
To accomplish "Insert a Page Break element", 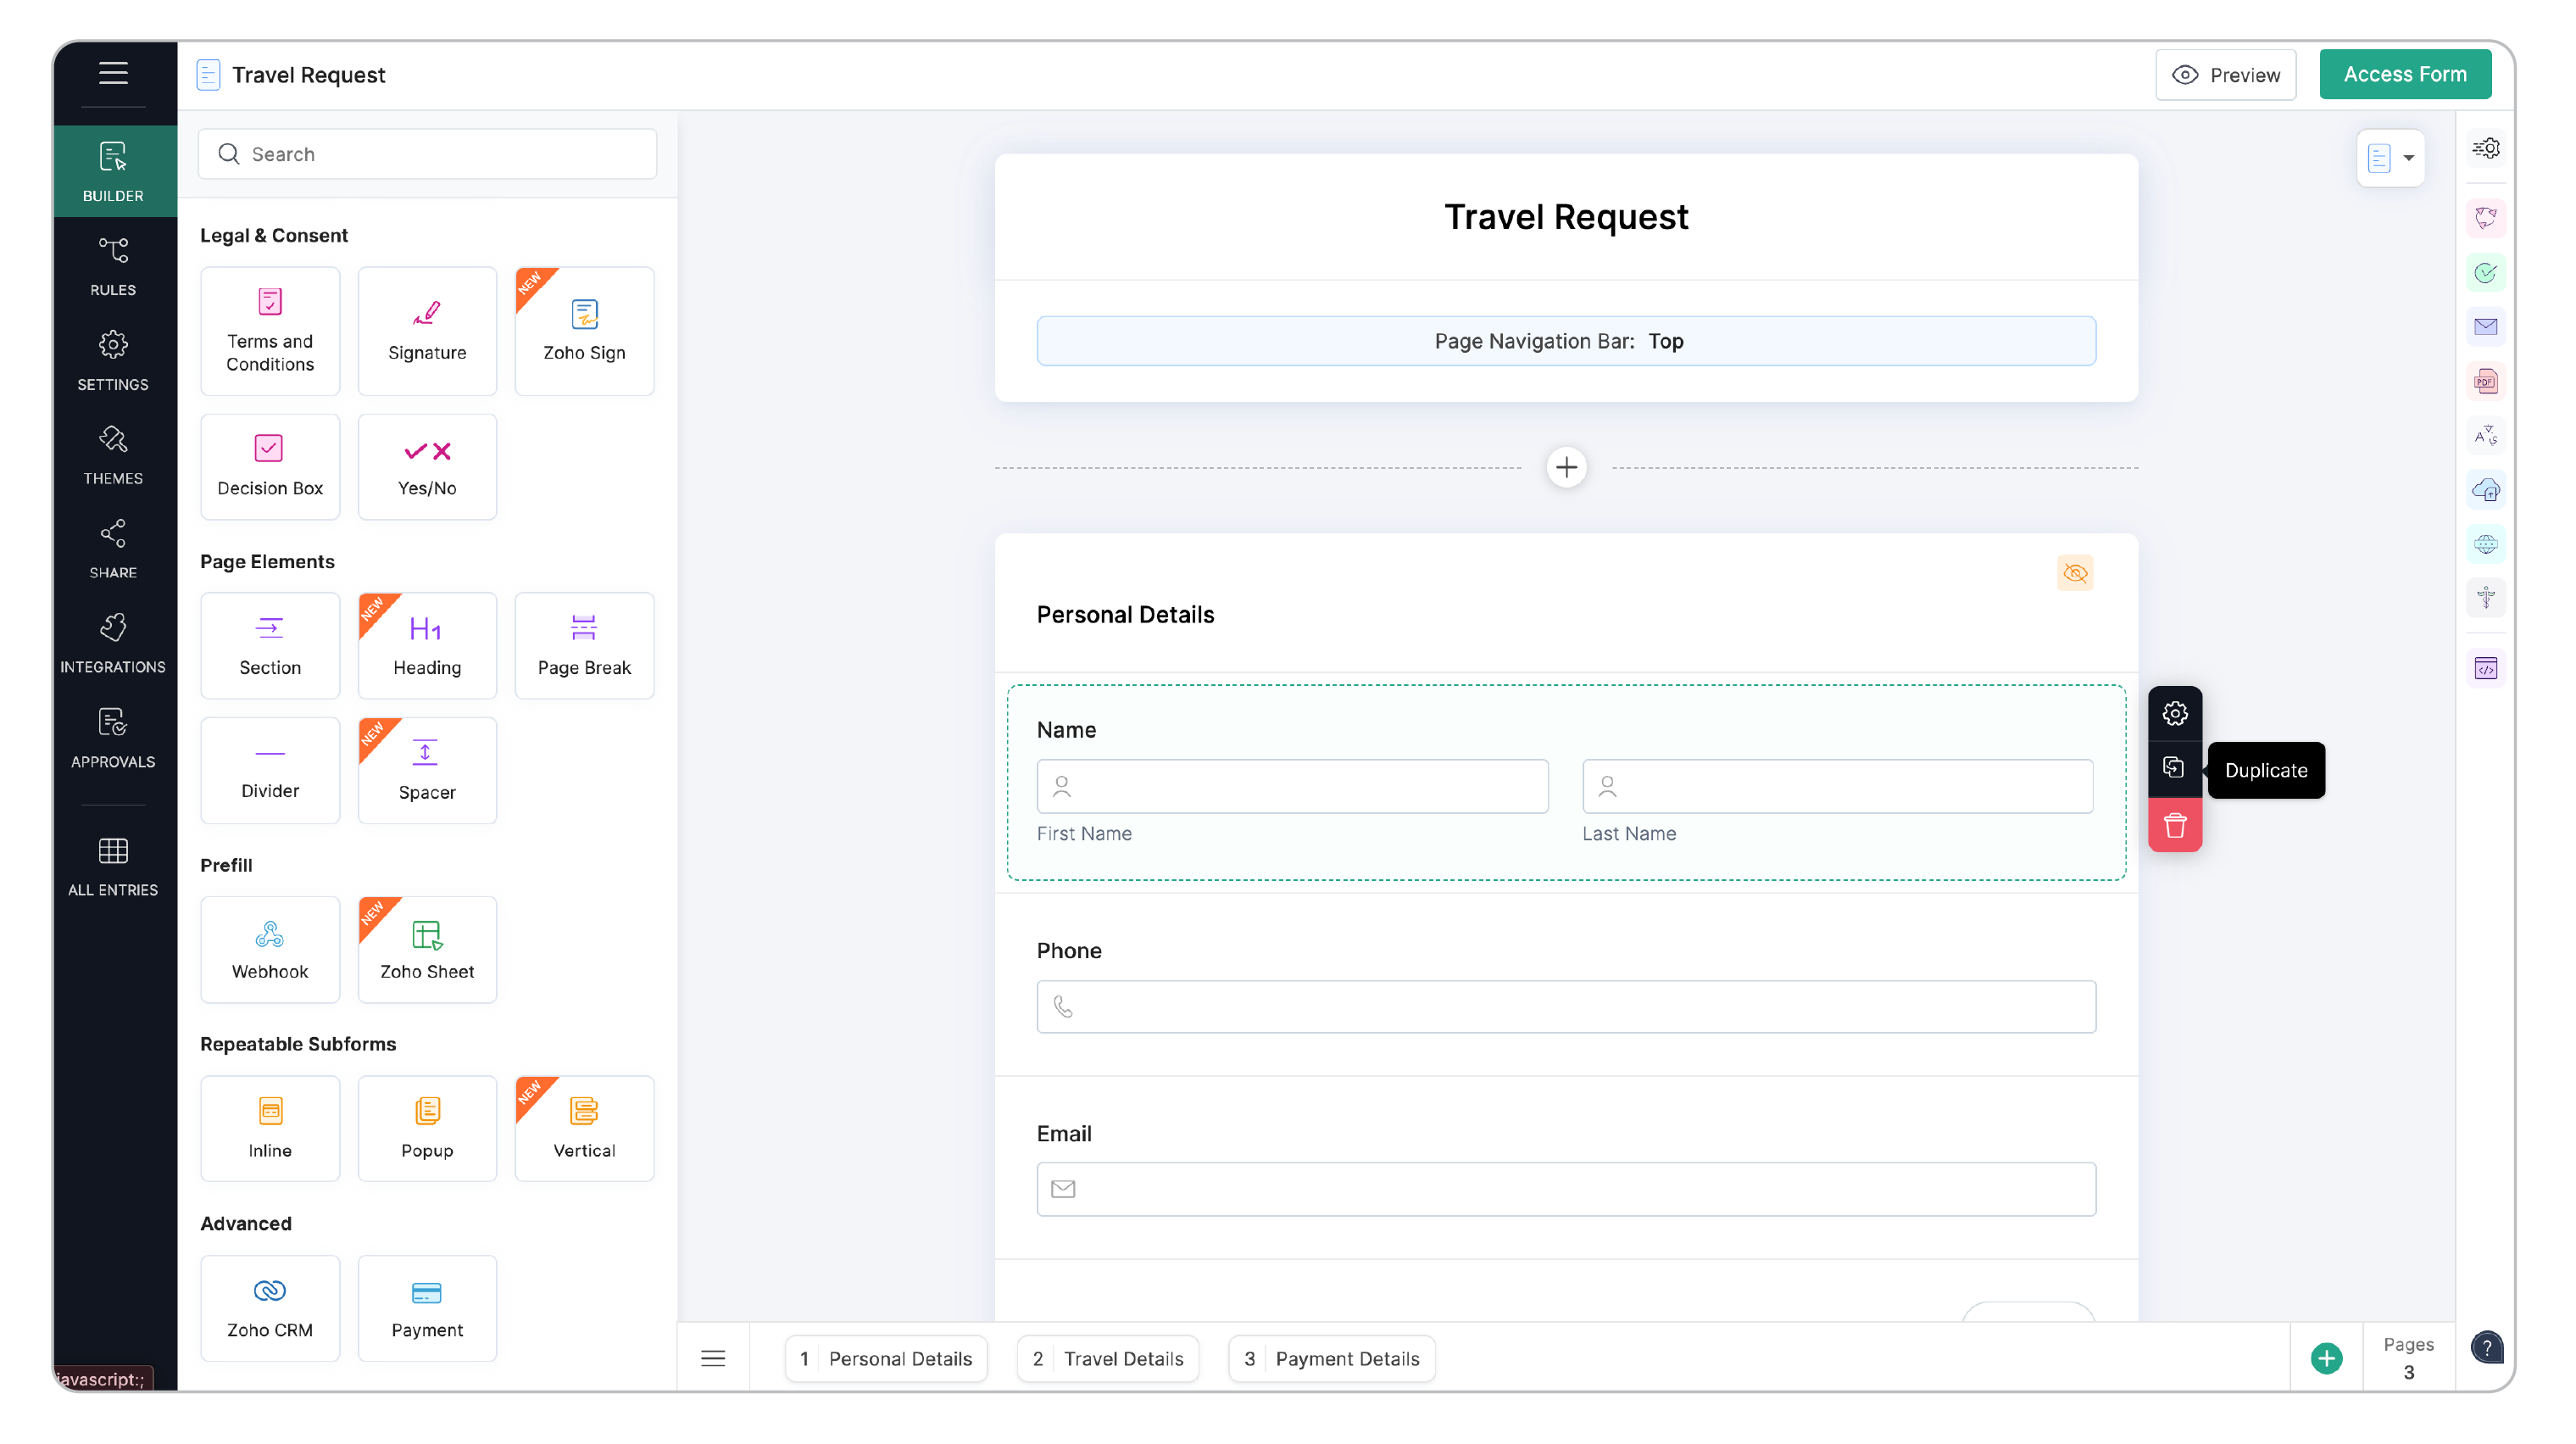I will 584,645.
